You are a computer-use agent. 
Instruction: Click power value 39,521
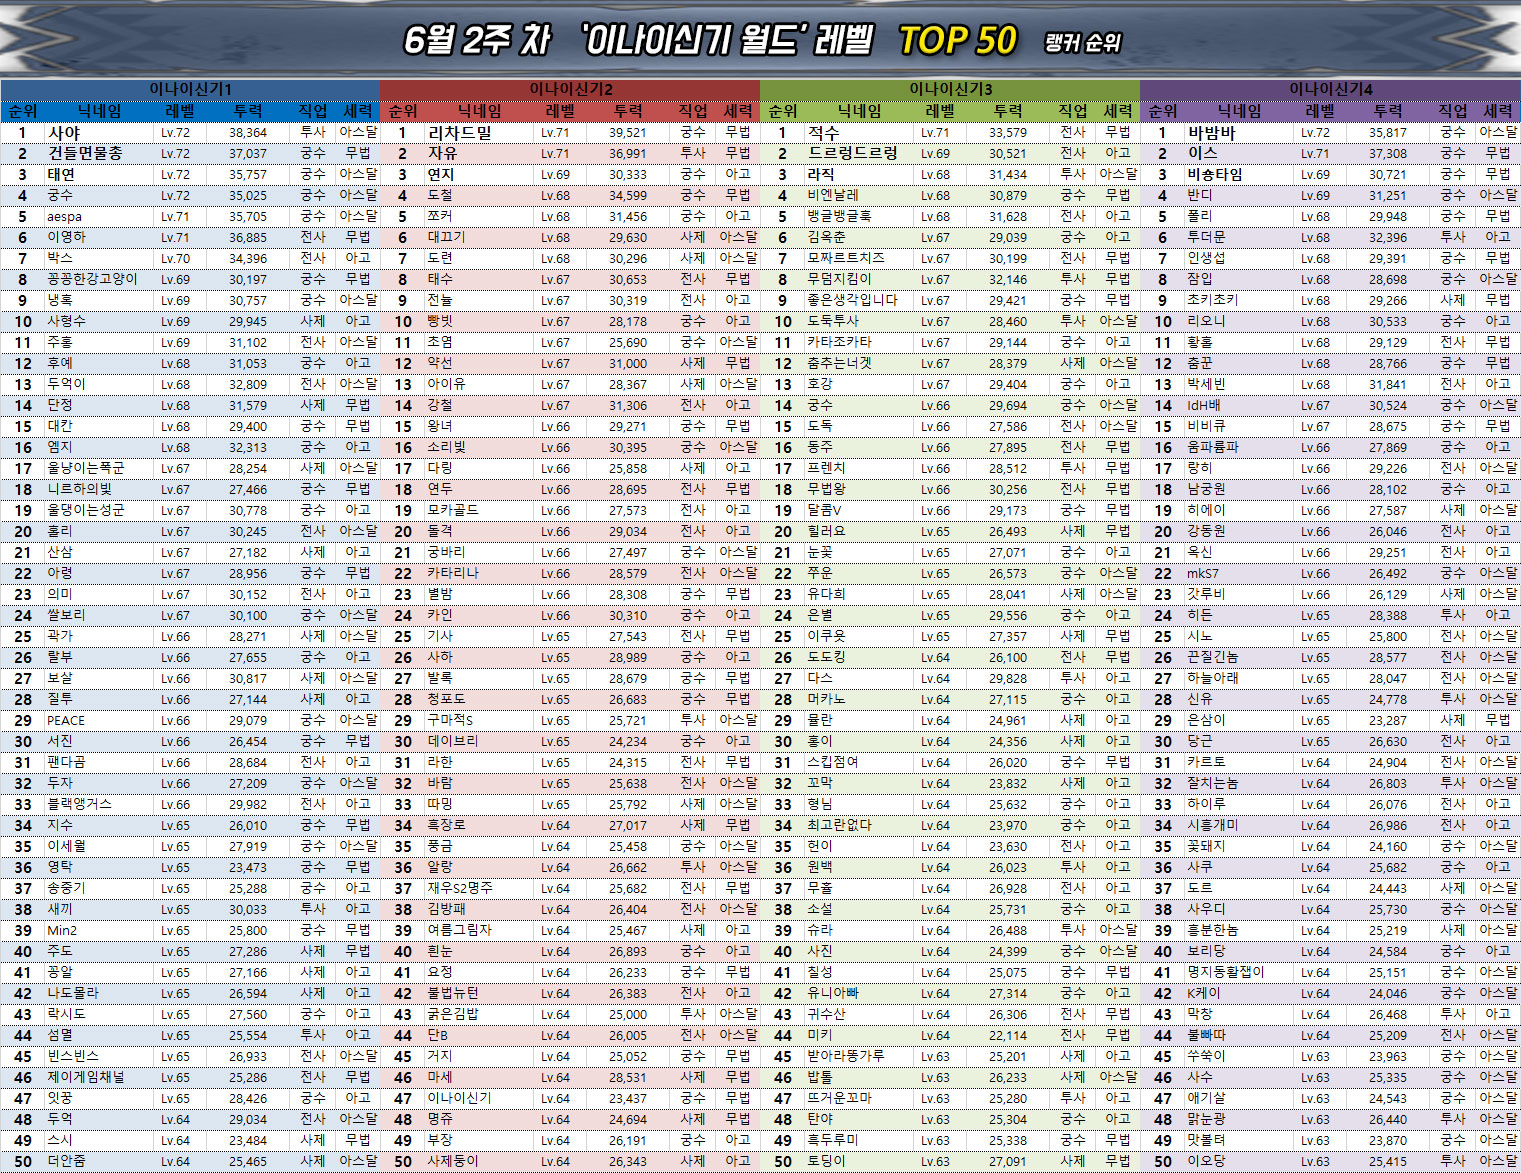pos(627,132)
